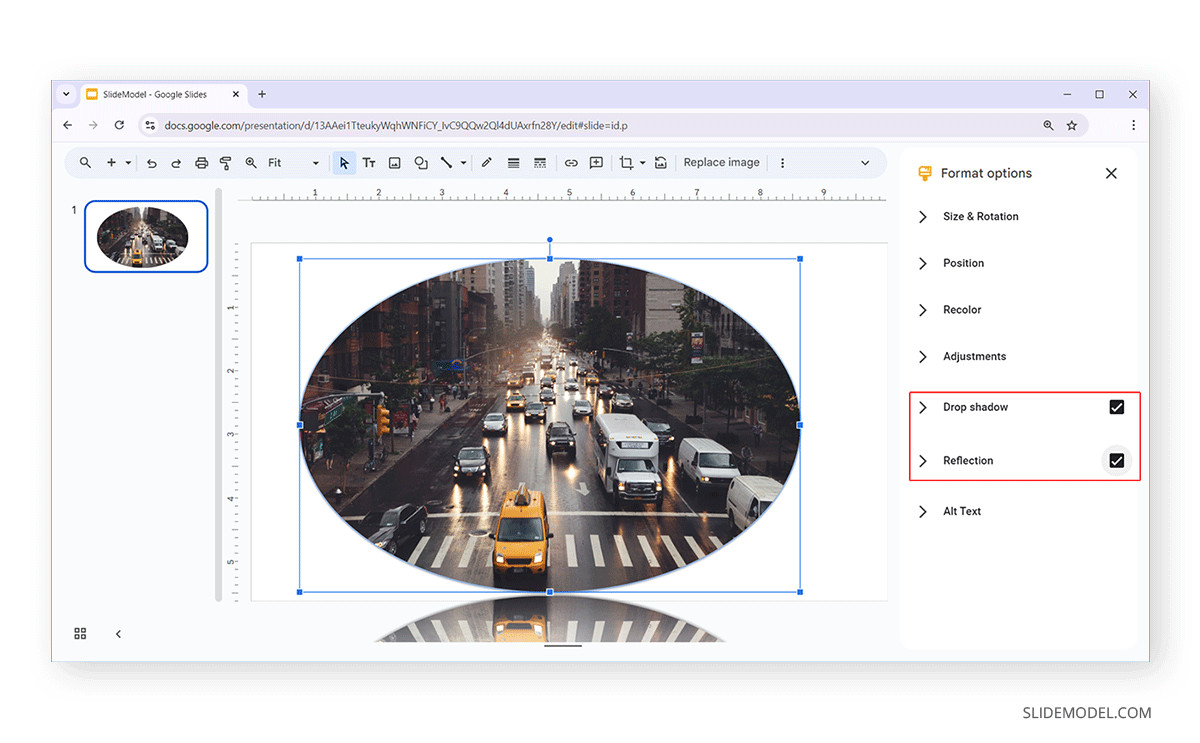This screenshot has height=743, width=1200.
Task: Add a new slide with plus icon
Action: point(111,163)
